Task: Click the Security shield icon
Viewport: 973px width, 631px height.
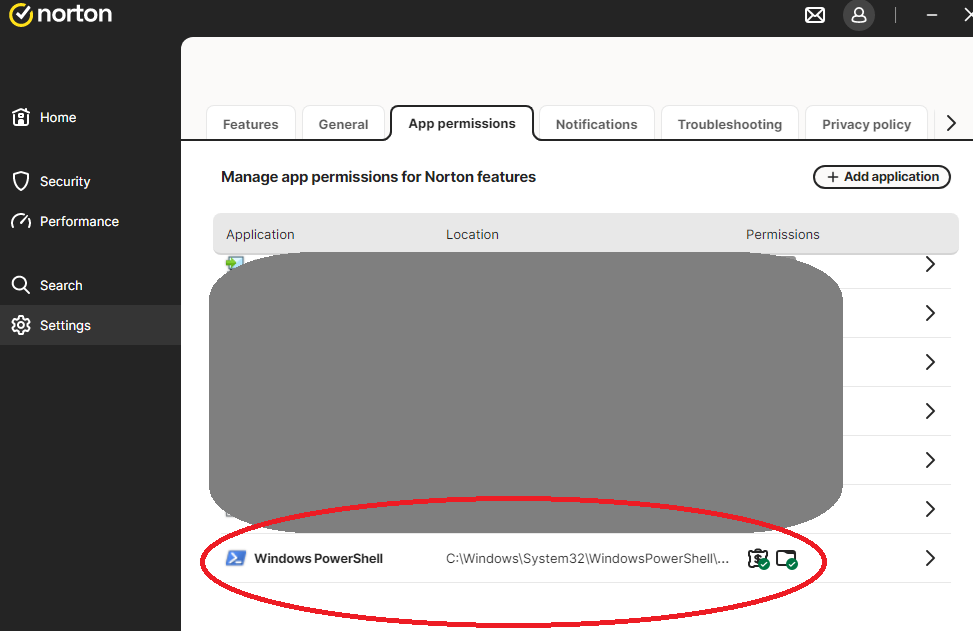Action: coord(21,181)
